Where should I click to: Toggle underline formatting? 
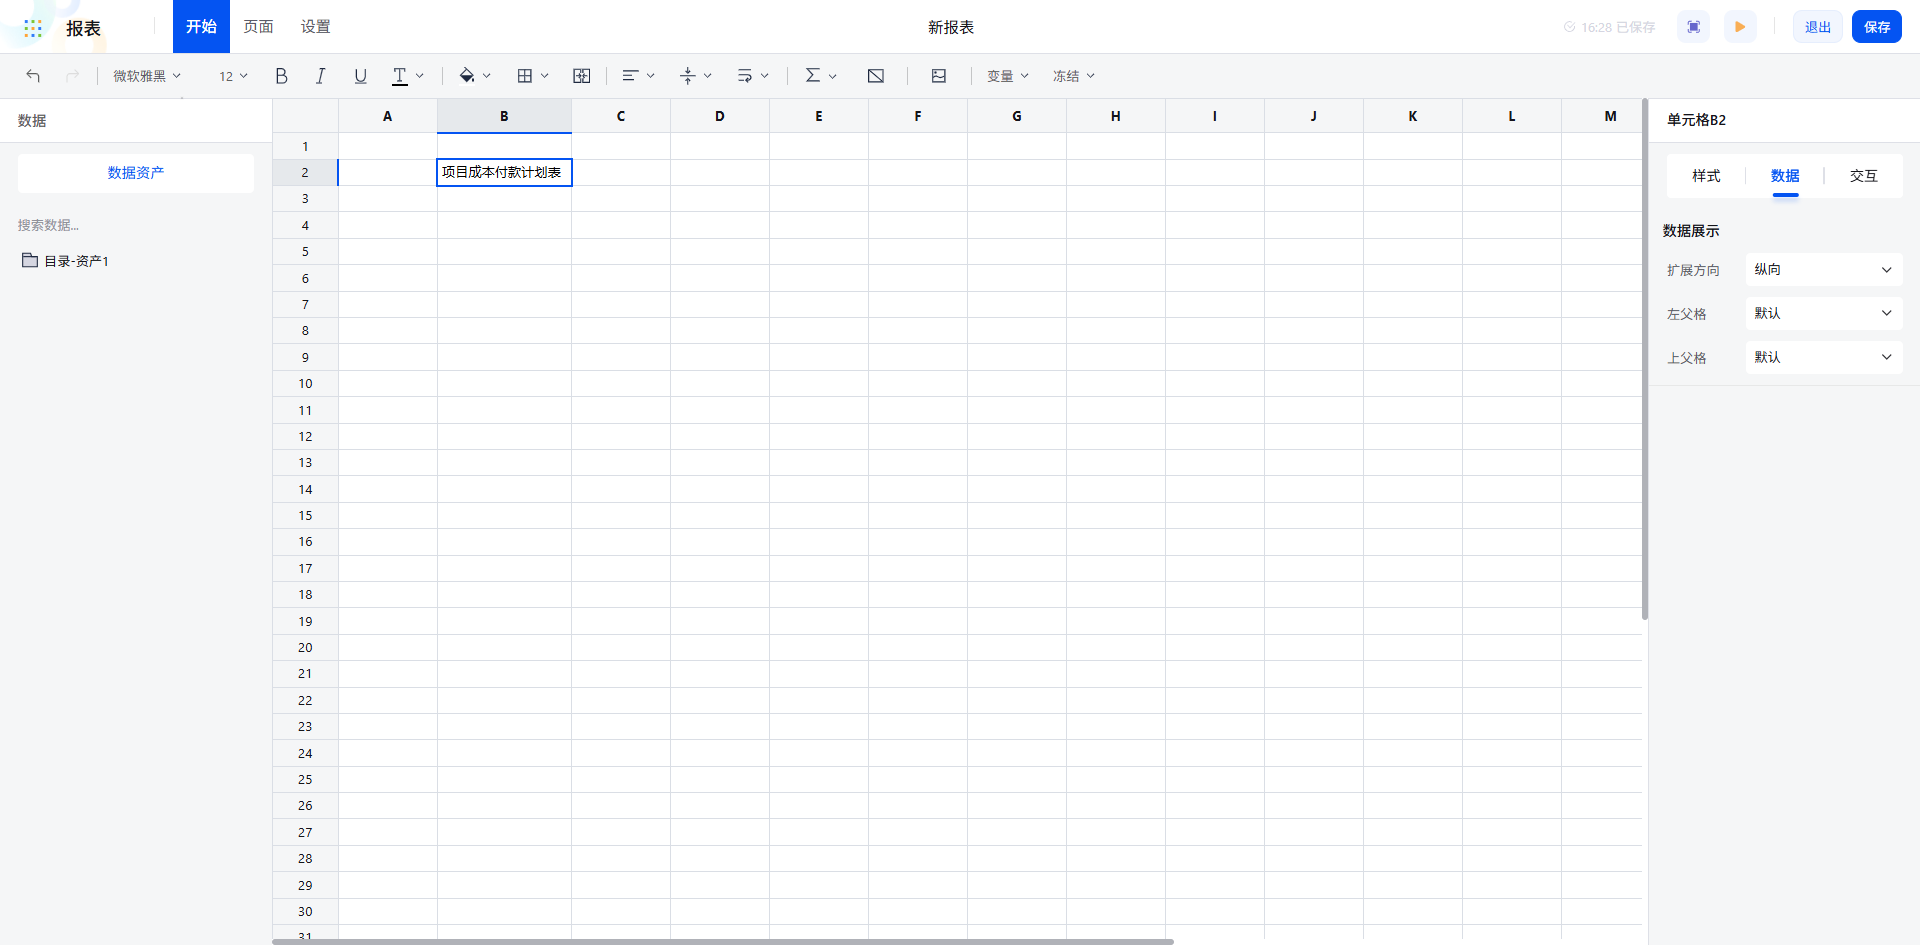(361, 76)
